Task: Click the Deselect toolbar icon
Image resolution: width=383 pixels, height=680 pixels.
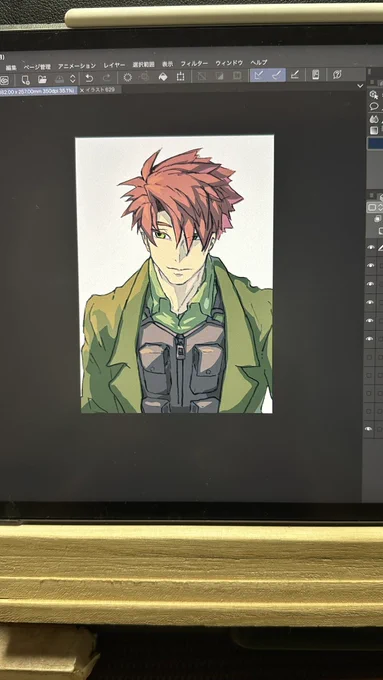Action: click(x=202, y=76)
